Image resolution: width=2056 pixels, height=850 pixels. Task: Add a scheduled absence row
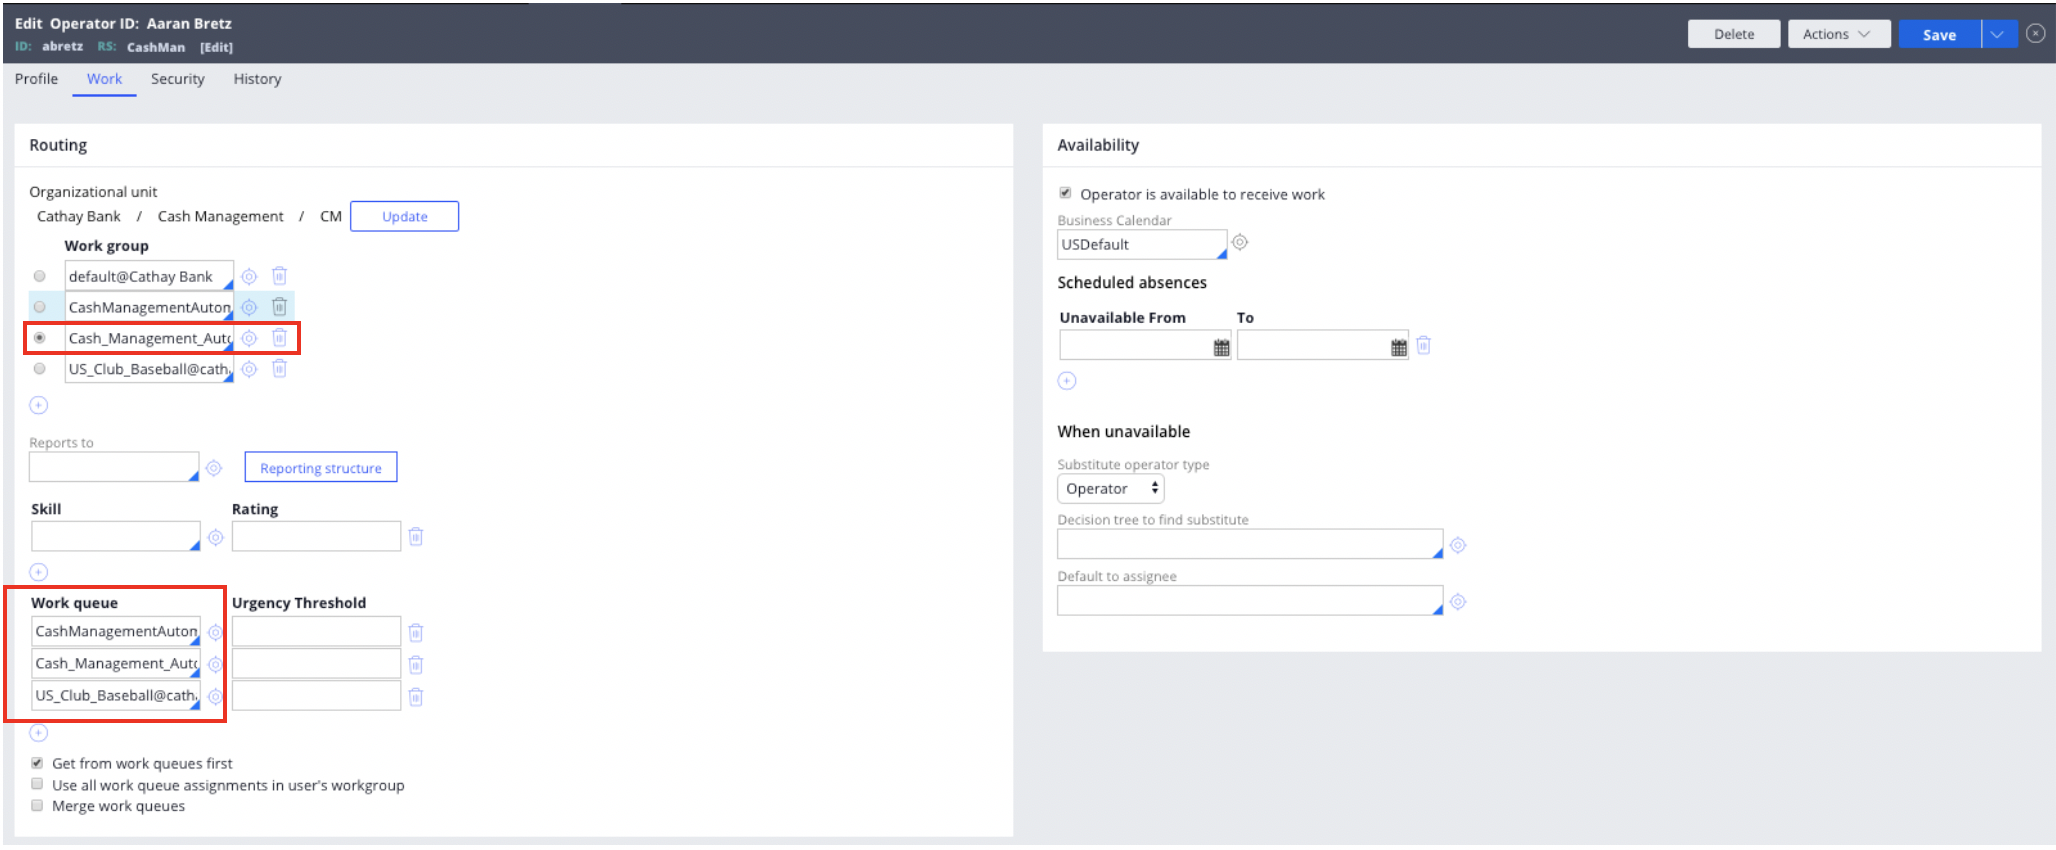pos(1067,381)
